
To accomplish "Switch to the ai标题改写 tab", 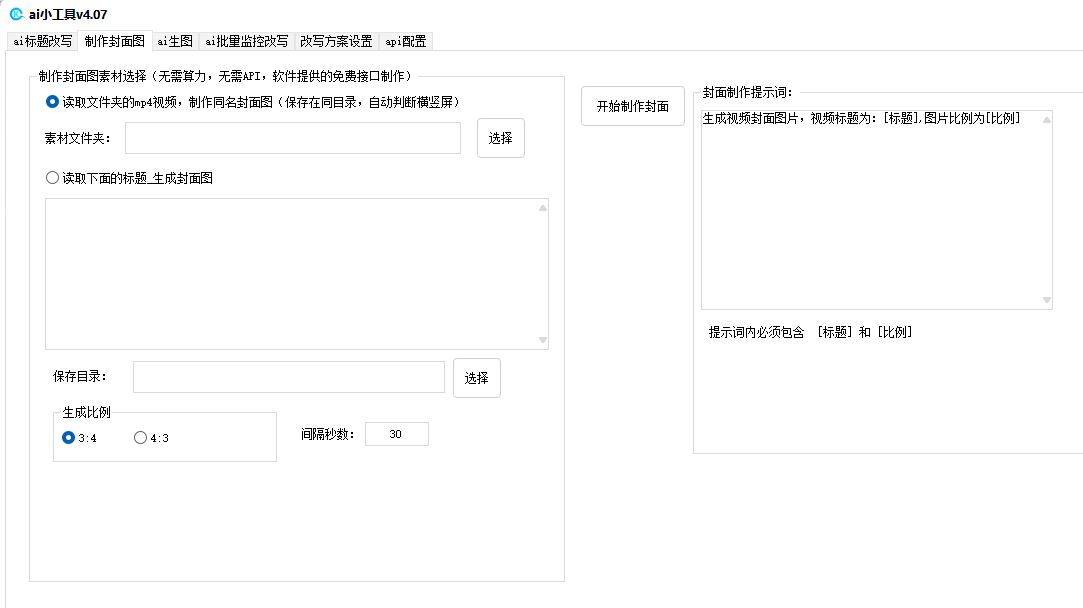I will click(x=42, y=41).
